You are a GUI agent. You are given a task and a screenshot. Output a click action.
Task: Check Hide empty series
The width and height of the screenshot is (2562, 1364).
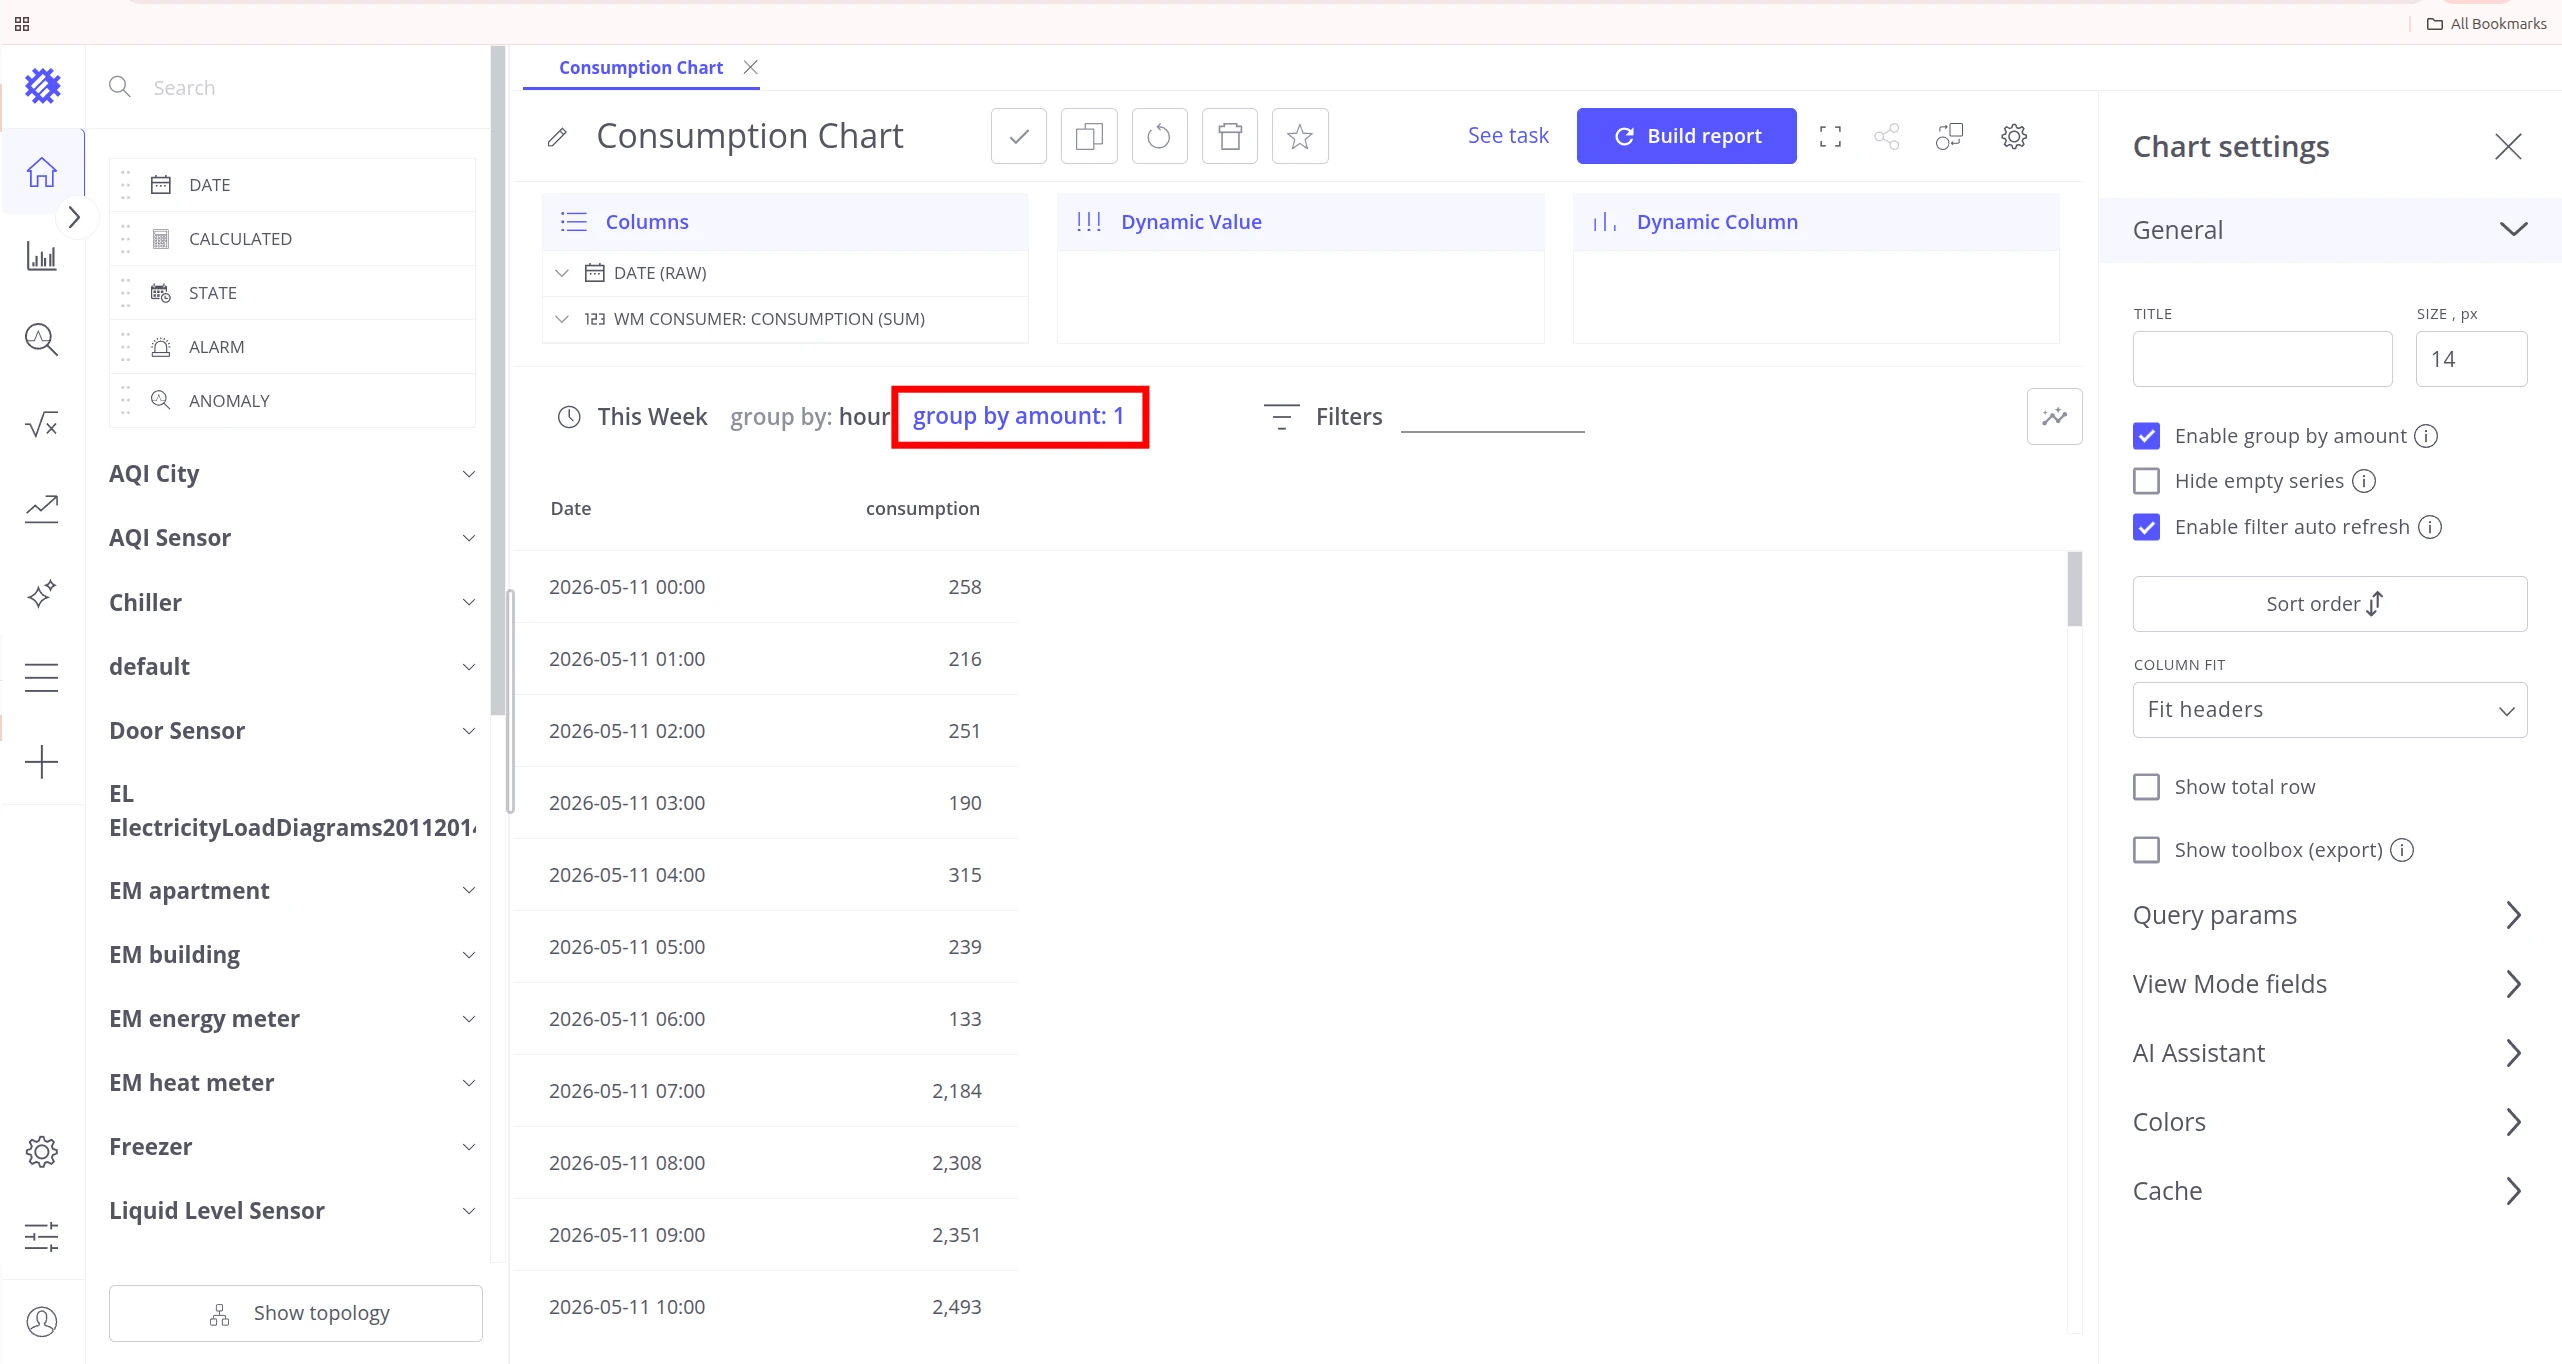[x=2146, y=481]
